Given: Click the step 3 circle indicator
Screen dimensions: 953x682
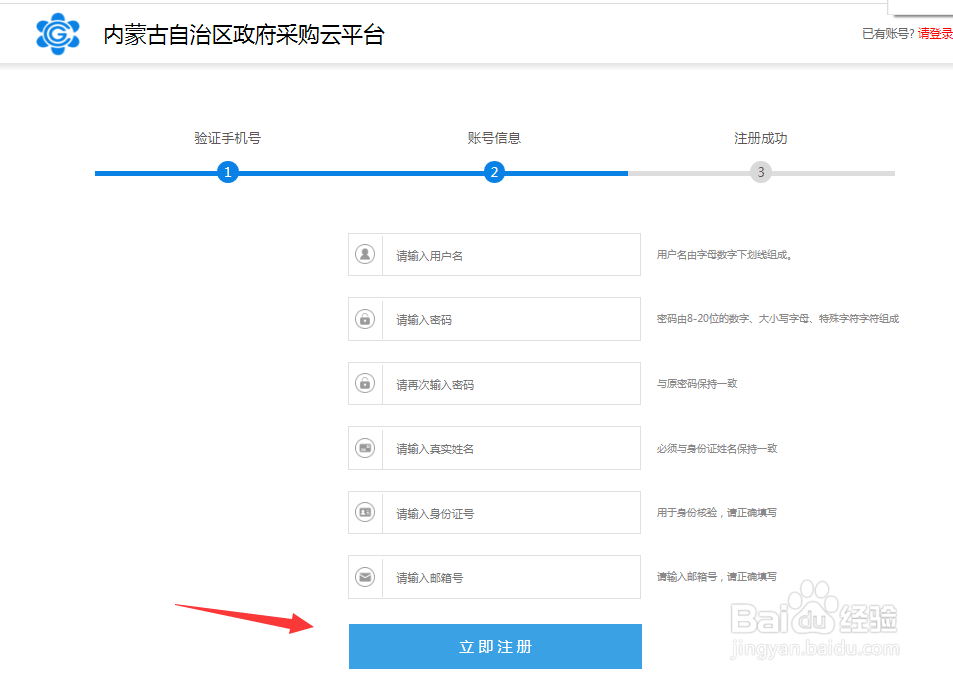Looking at the screenshot, I should (761, 172).
